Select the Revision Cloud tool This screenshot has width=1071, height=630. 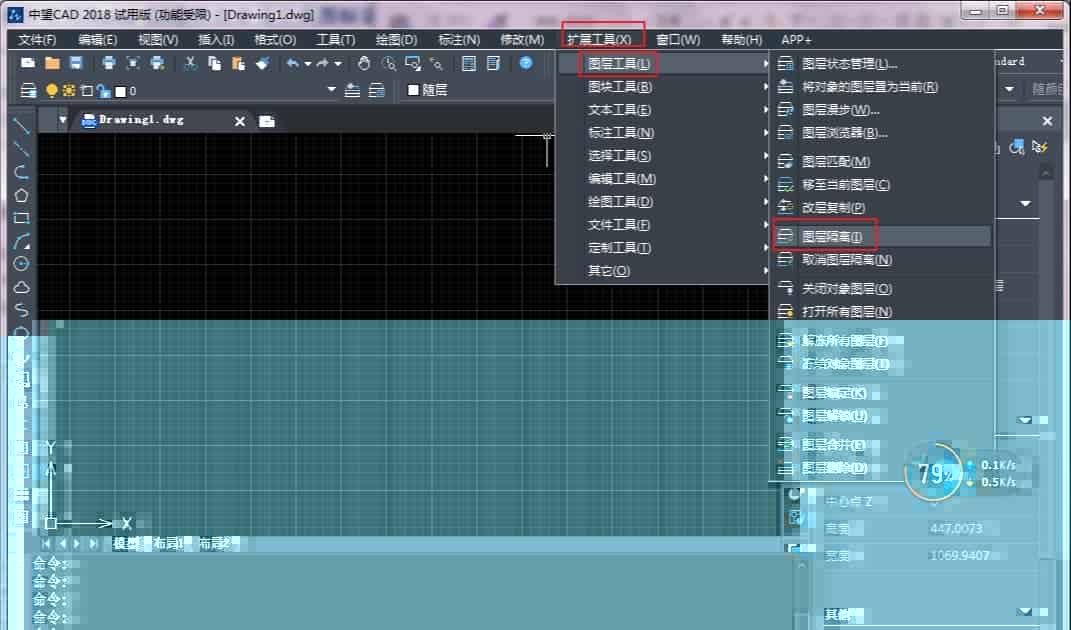21,287
